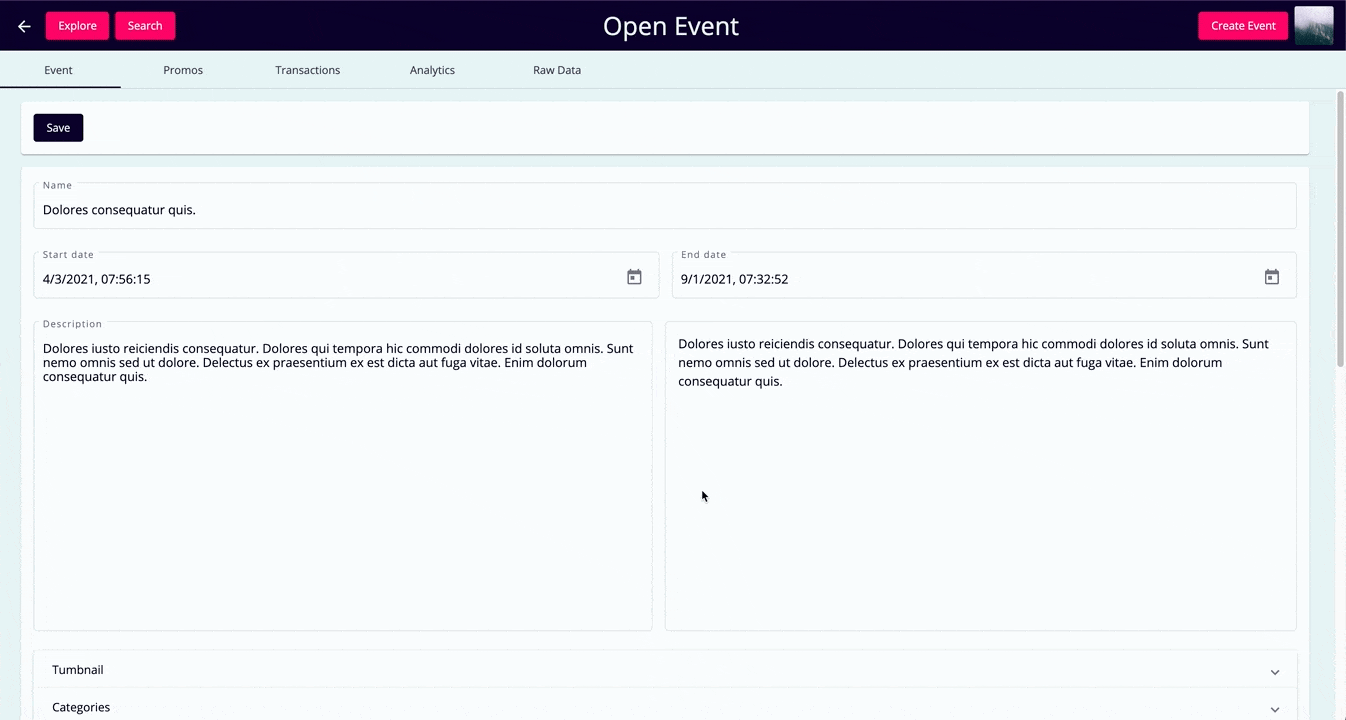Open the Analytics tab
Image resolution: width=1346 pixels, height=720 pixels.
[432, 70]
